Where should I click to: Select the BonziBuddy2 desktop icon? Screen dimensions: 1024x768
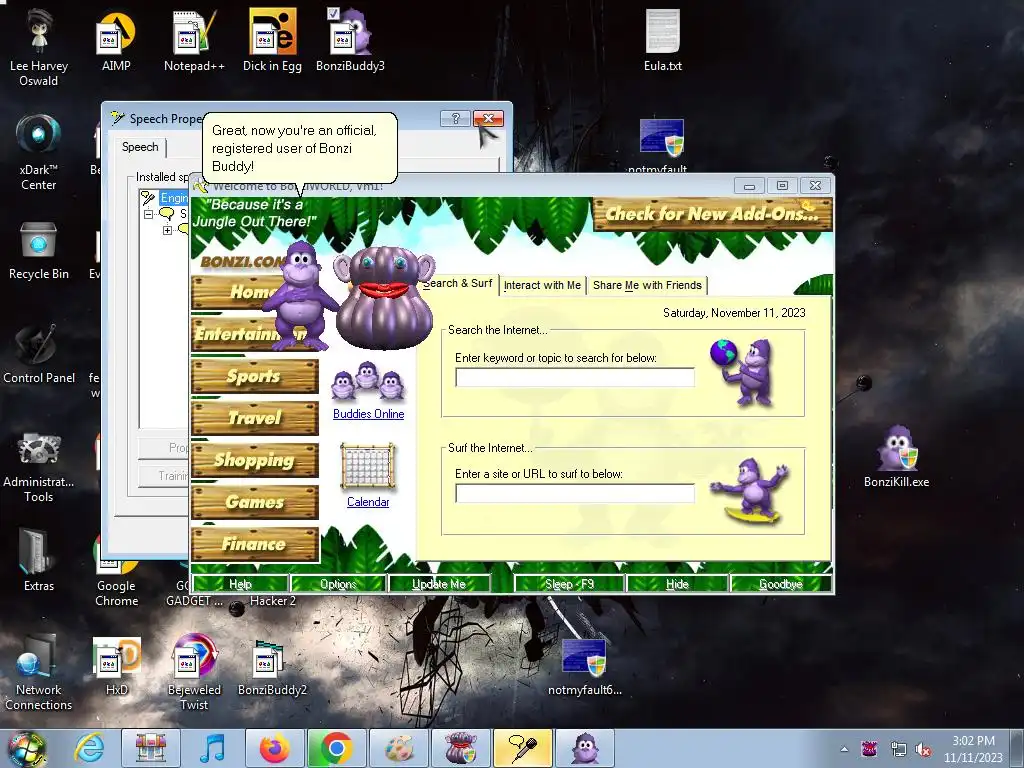272,666
